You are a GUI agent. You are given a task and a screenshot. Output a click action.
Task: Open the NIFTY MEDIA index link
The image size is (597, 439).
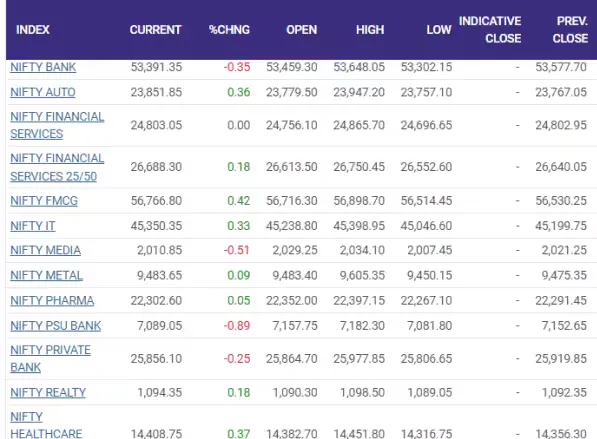click(45, 250)
